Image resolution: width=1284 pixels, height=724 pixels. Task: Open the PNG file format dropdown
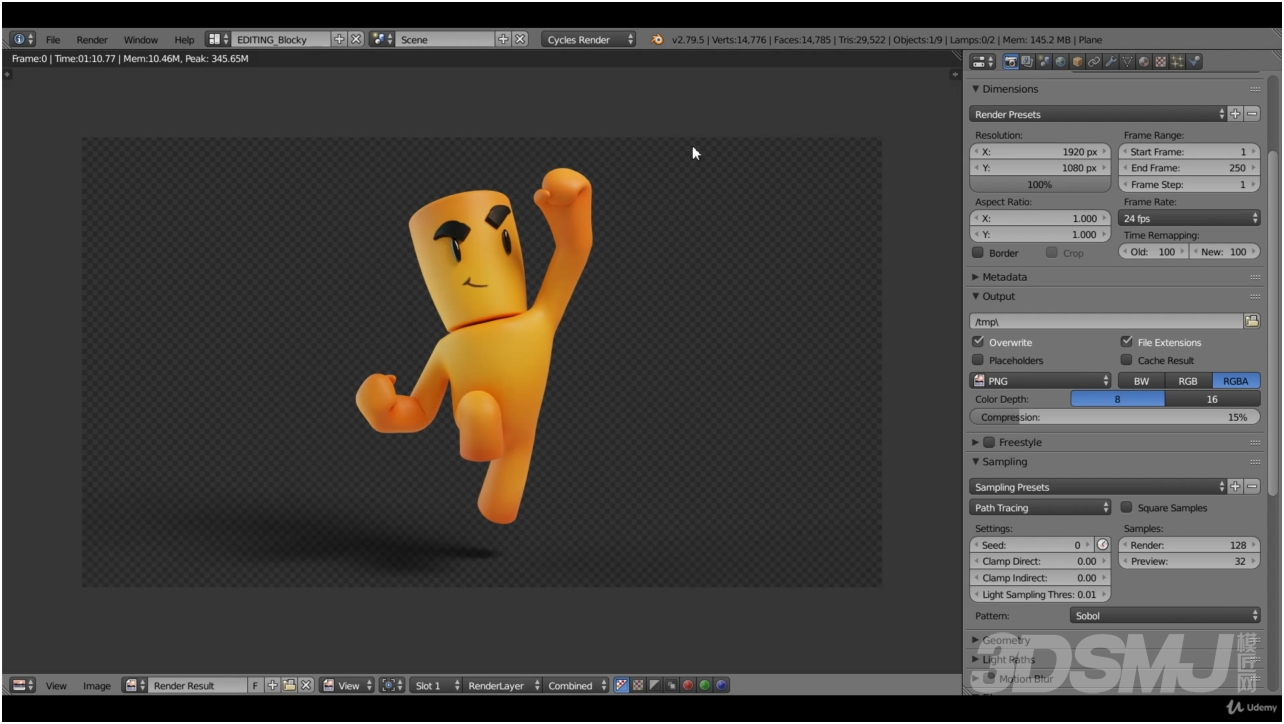pyautogui.click(x=1040, y=381)
